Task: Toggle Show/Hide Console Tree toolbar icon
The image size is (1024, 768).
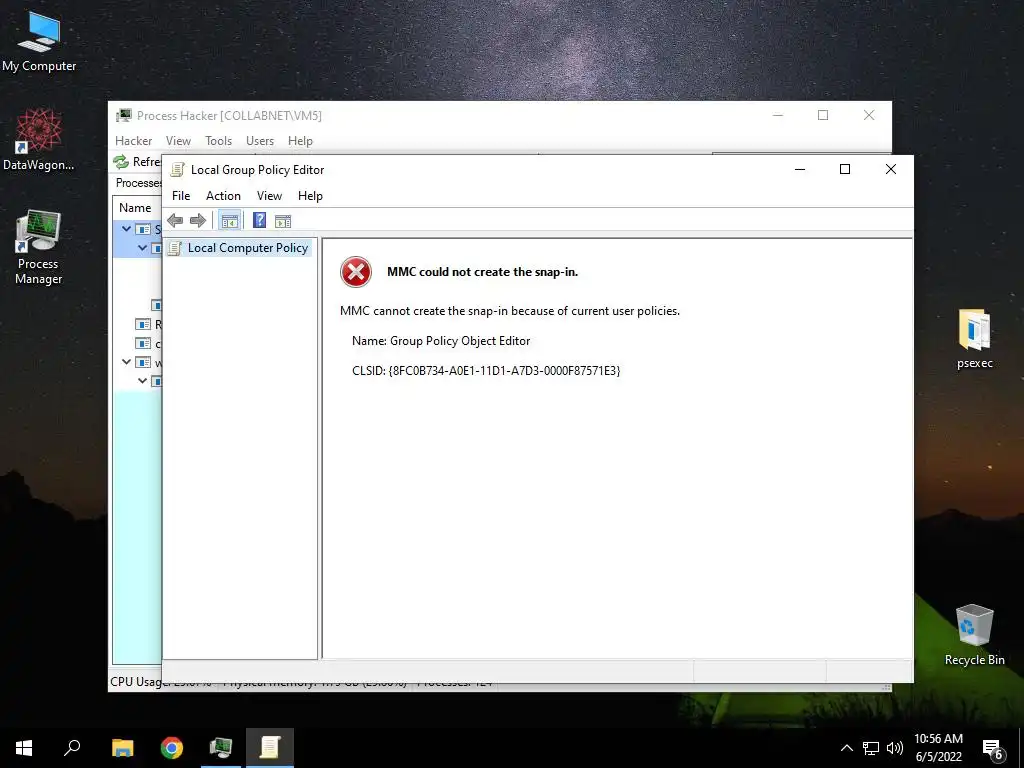Action: point(229,221)
